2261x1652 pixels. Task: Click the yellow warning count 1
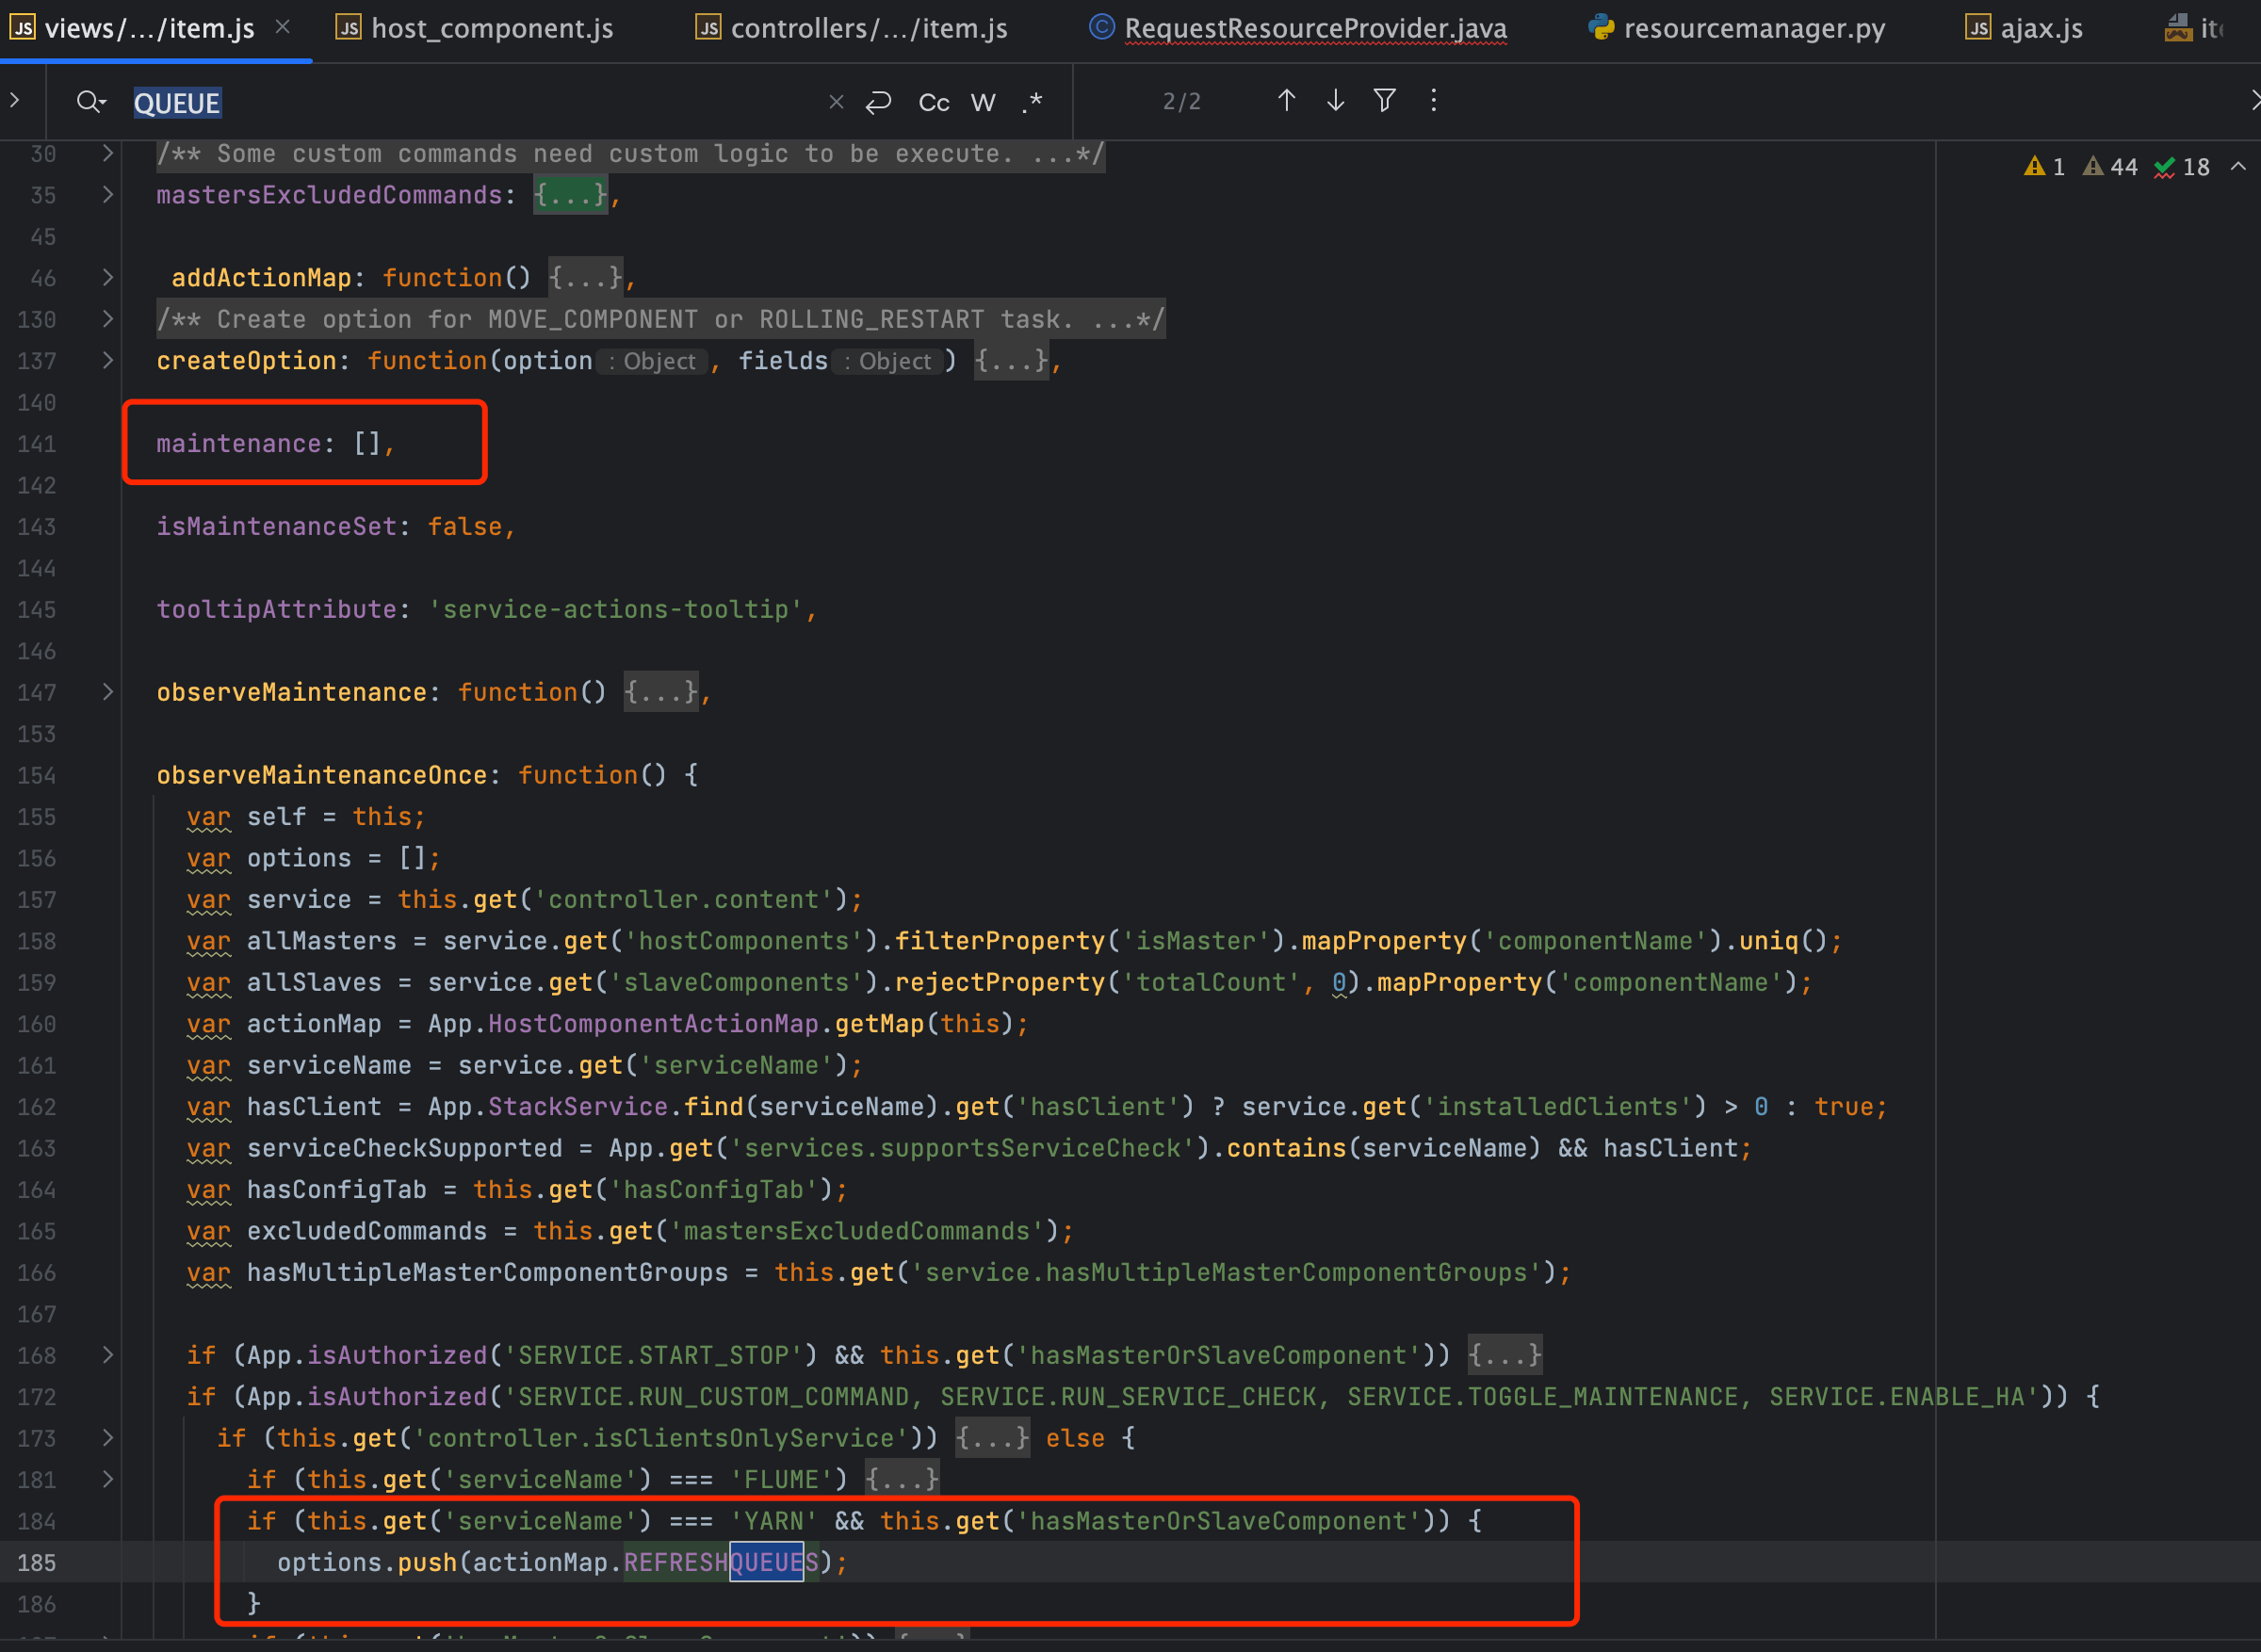click(2044, 167)
